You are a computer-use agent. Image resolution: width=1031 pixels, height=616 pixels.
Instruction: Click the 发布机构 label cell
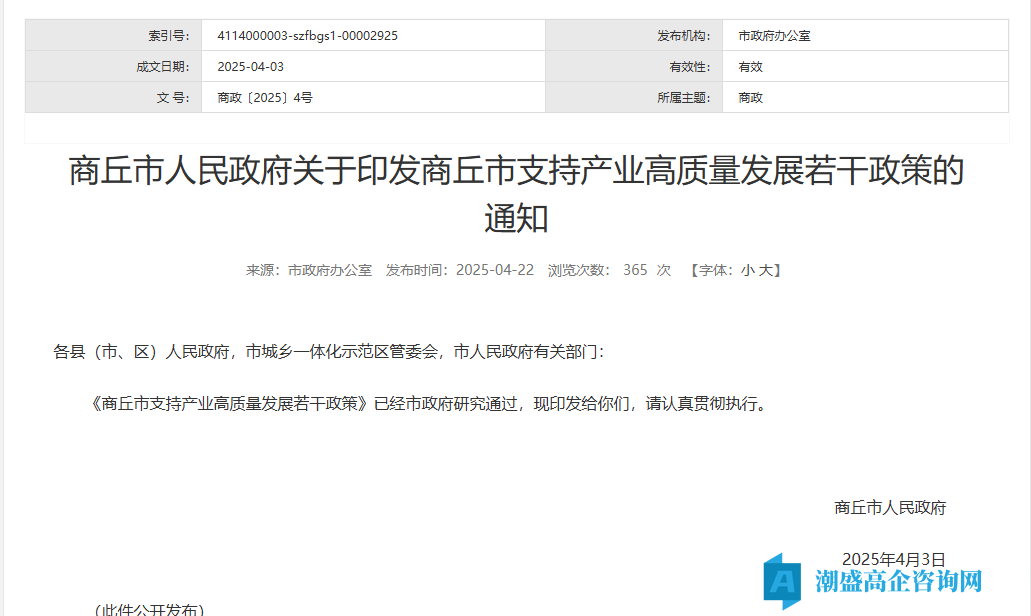(x=635, y=36)
